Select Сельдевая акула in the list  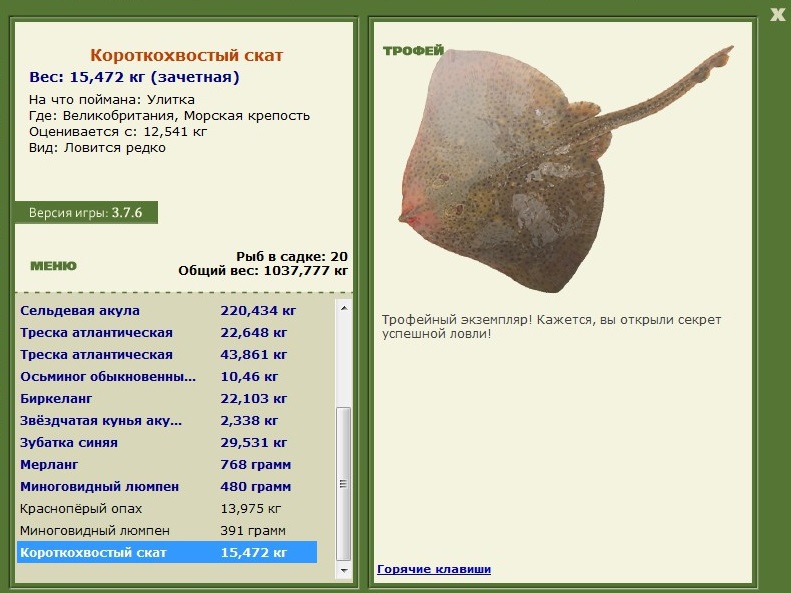pos(80,311)
